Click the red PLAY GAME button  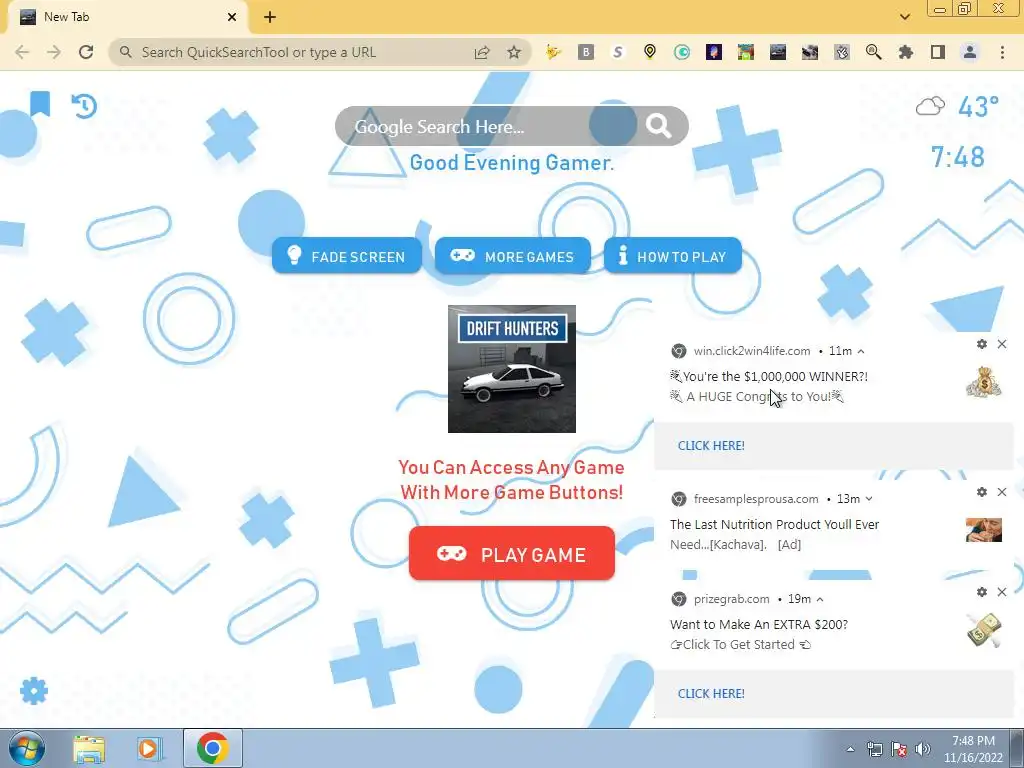pyautogui.click(x=512, y=554)
